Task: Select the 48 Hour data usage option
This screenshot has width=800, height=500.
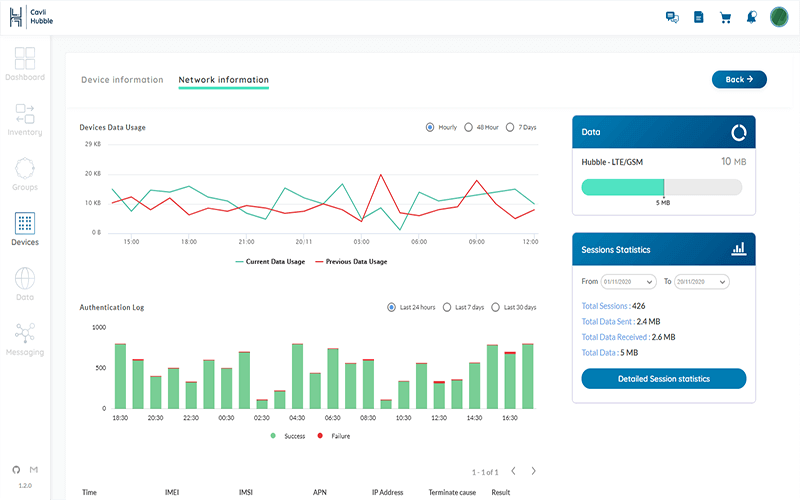Action: click(x=468, y=127)
